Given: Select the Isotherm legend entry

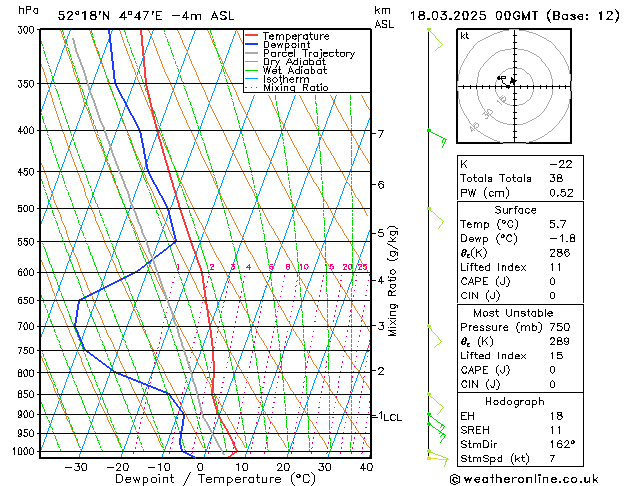Looking at the screenshot, I should coord(286,79).
